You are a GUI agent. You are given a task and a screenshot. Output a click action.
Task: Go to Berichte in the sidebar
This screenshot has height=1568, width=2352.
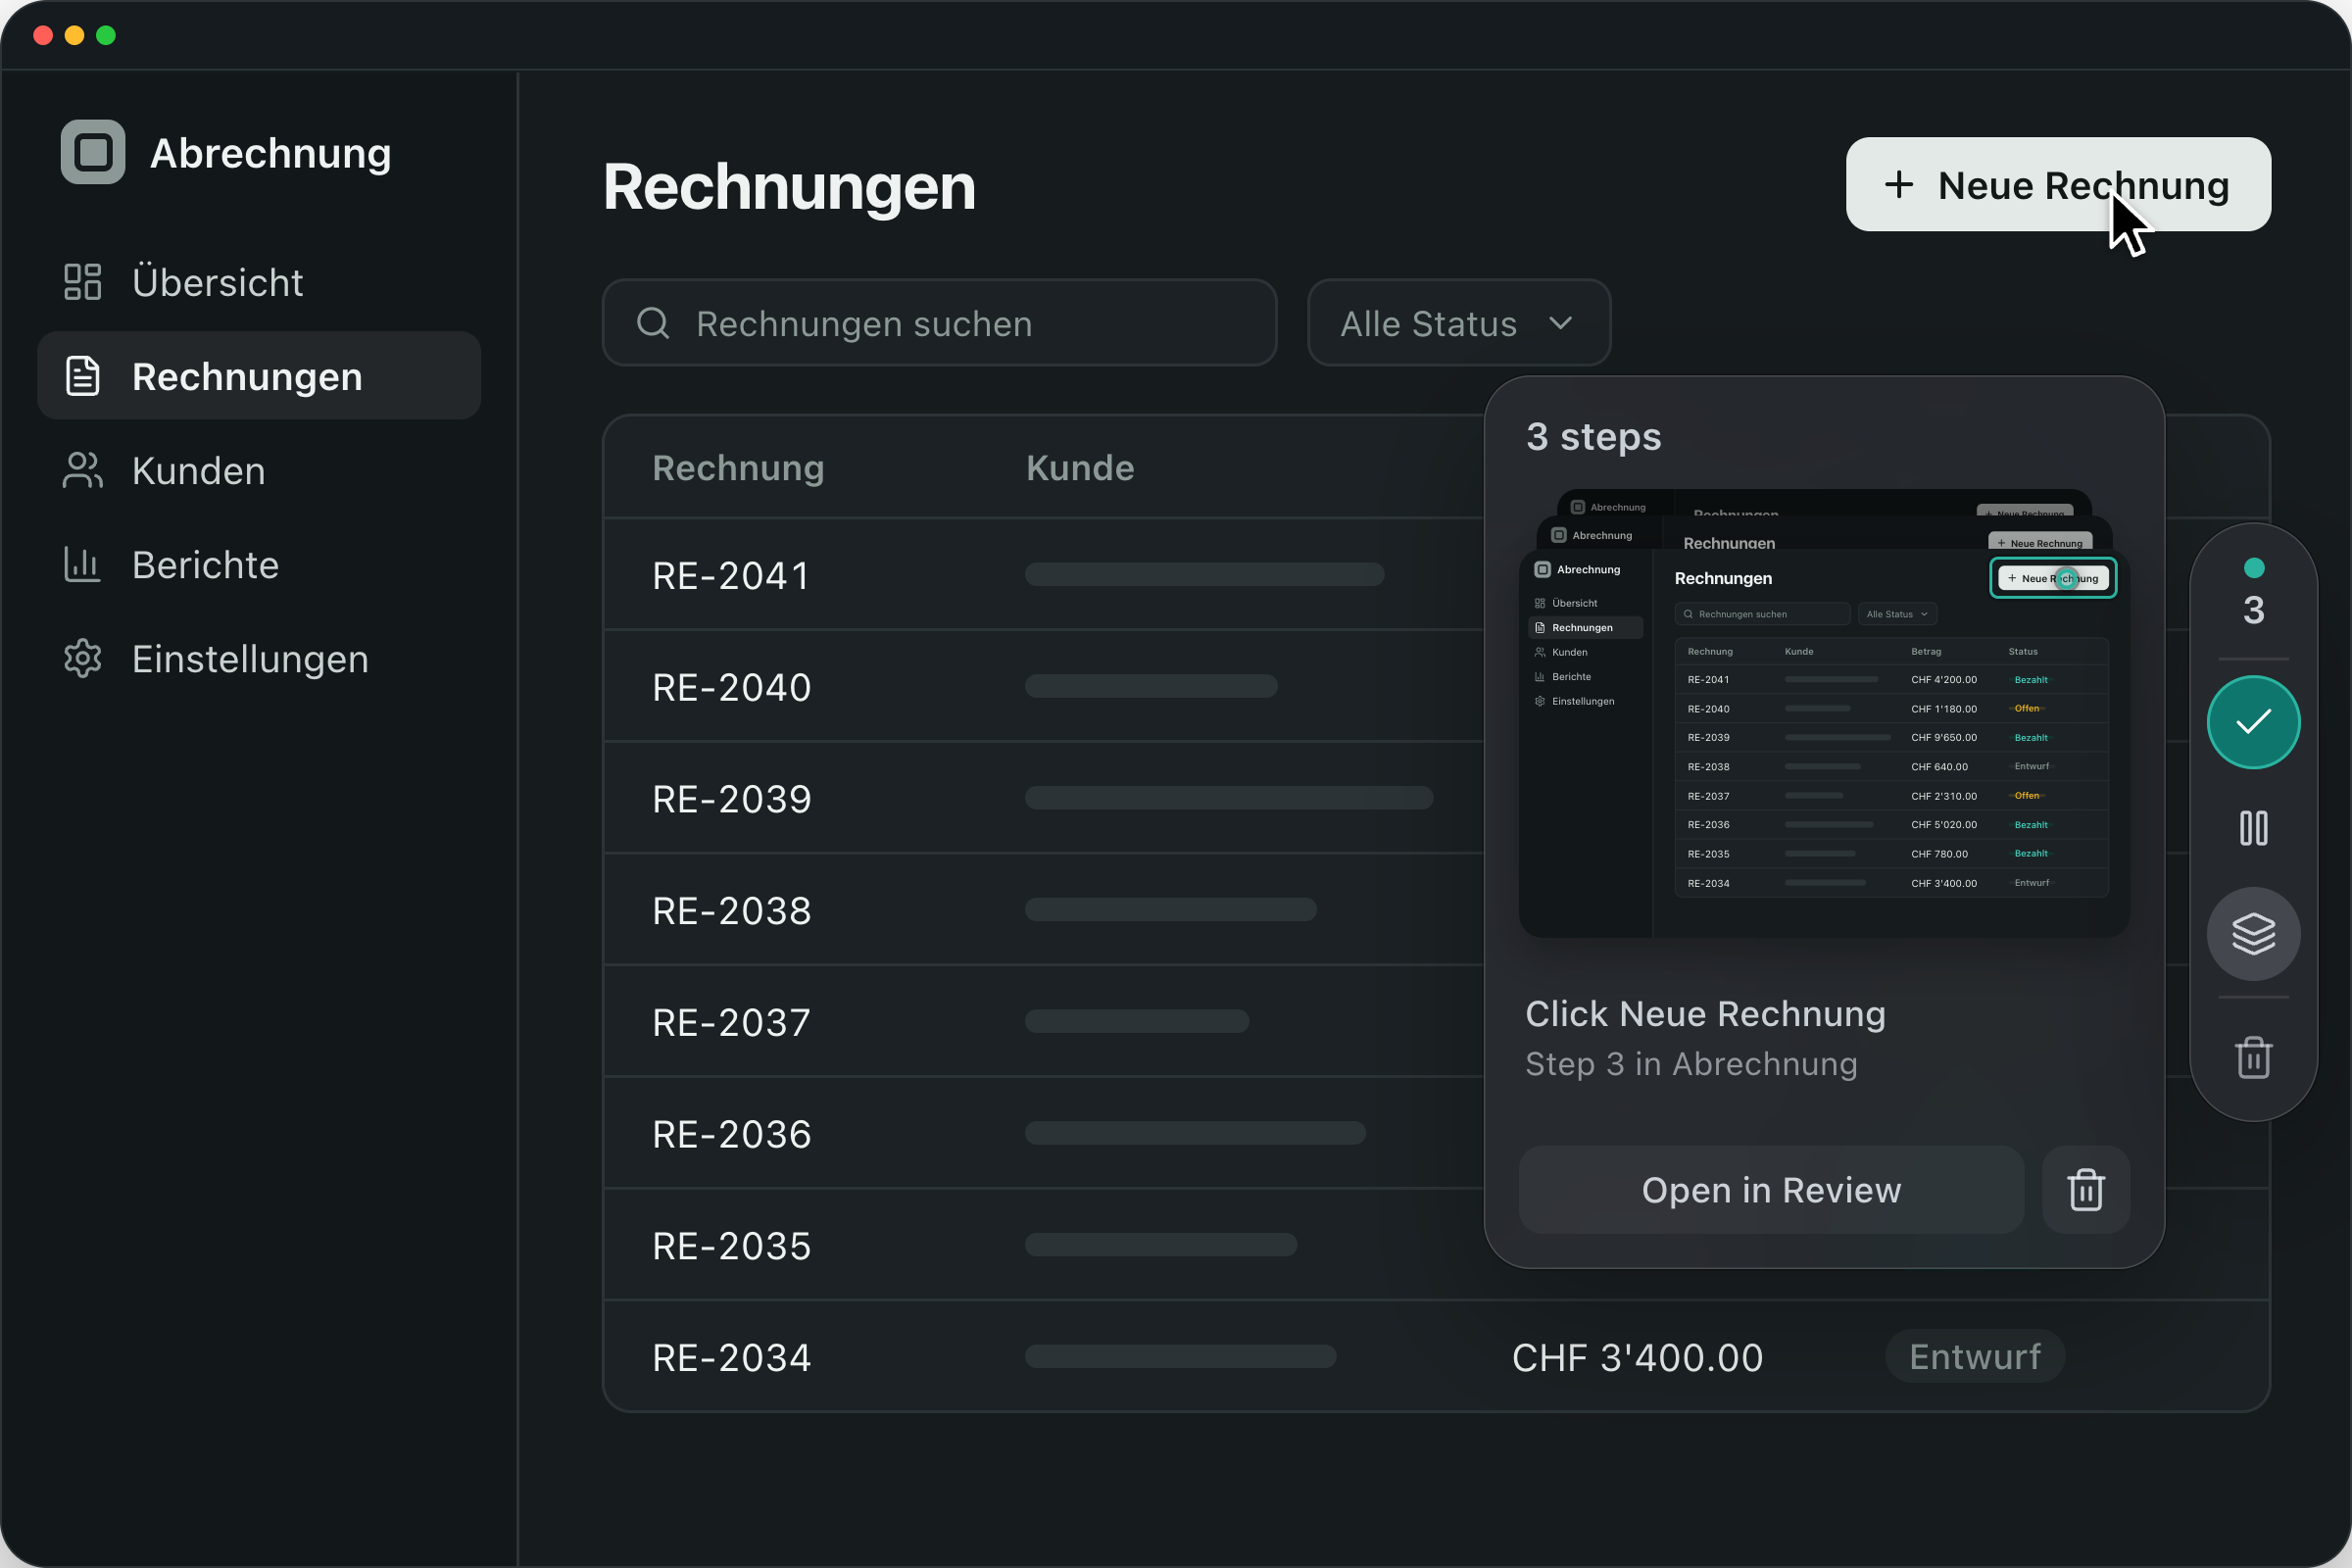tap(259, 564)
